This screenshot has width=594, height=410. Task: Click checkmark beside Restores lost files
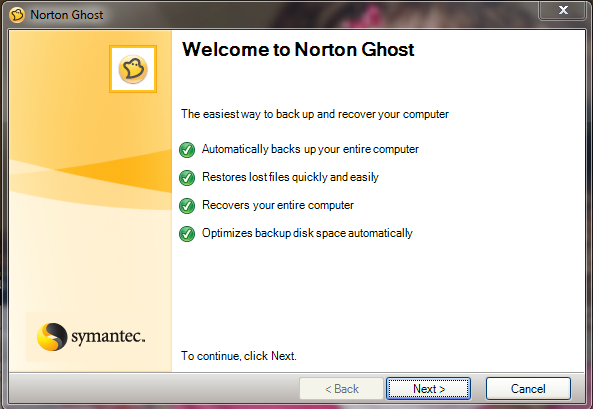[x=187, y=178]
